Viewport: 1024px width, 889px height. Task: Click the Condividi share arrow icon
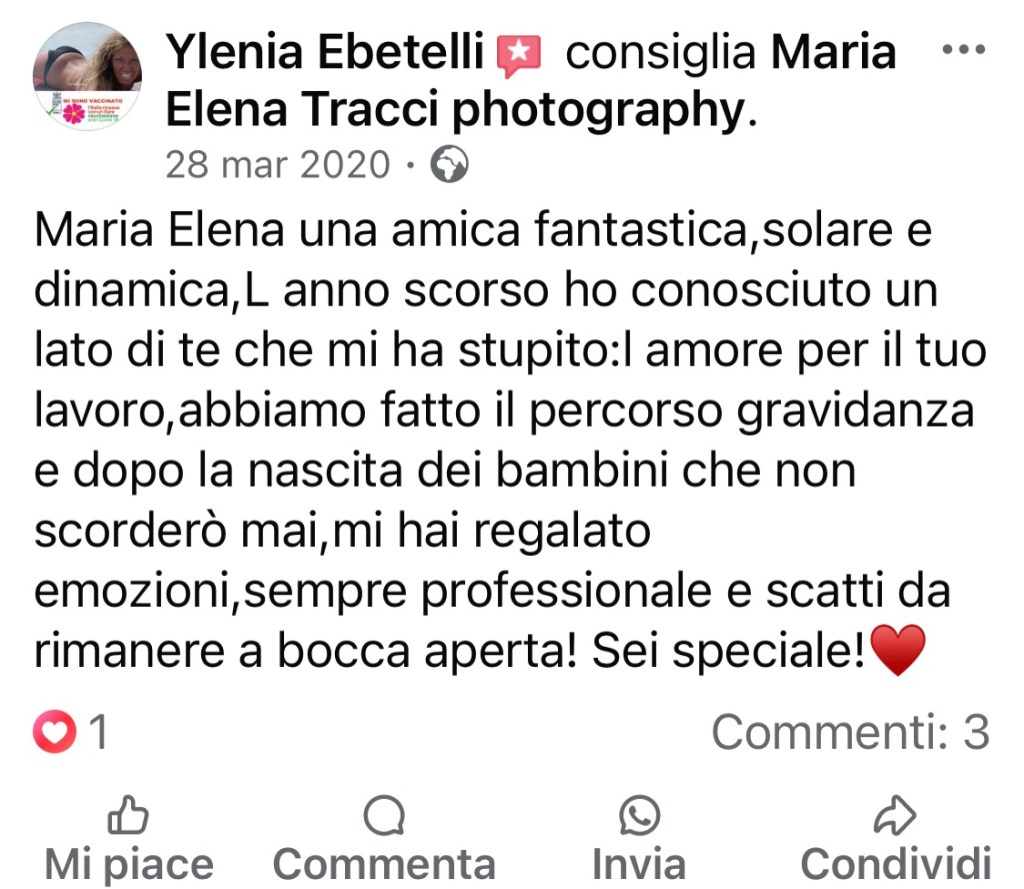tap(895, 815)
